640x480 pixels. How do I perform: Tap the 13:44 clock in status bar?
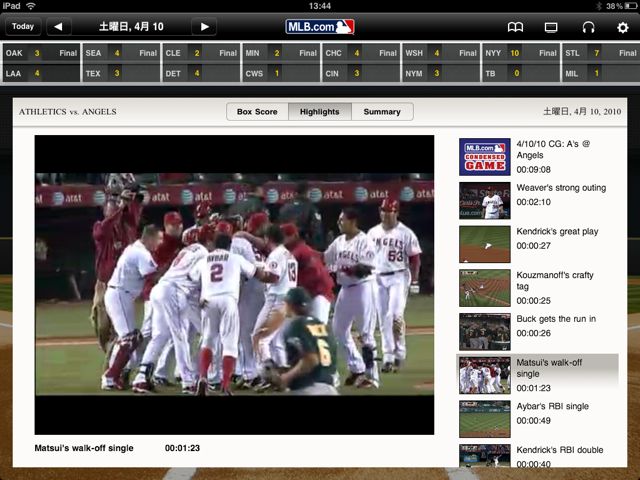coord(320,6)
